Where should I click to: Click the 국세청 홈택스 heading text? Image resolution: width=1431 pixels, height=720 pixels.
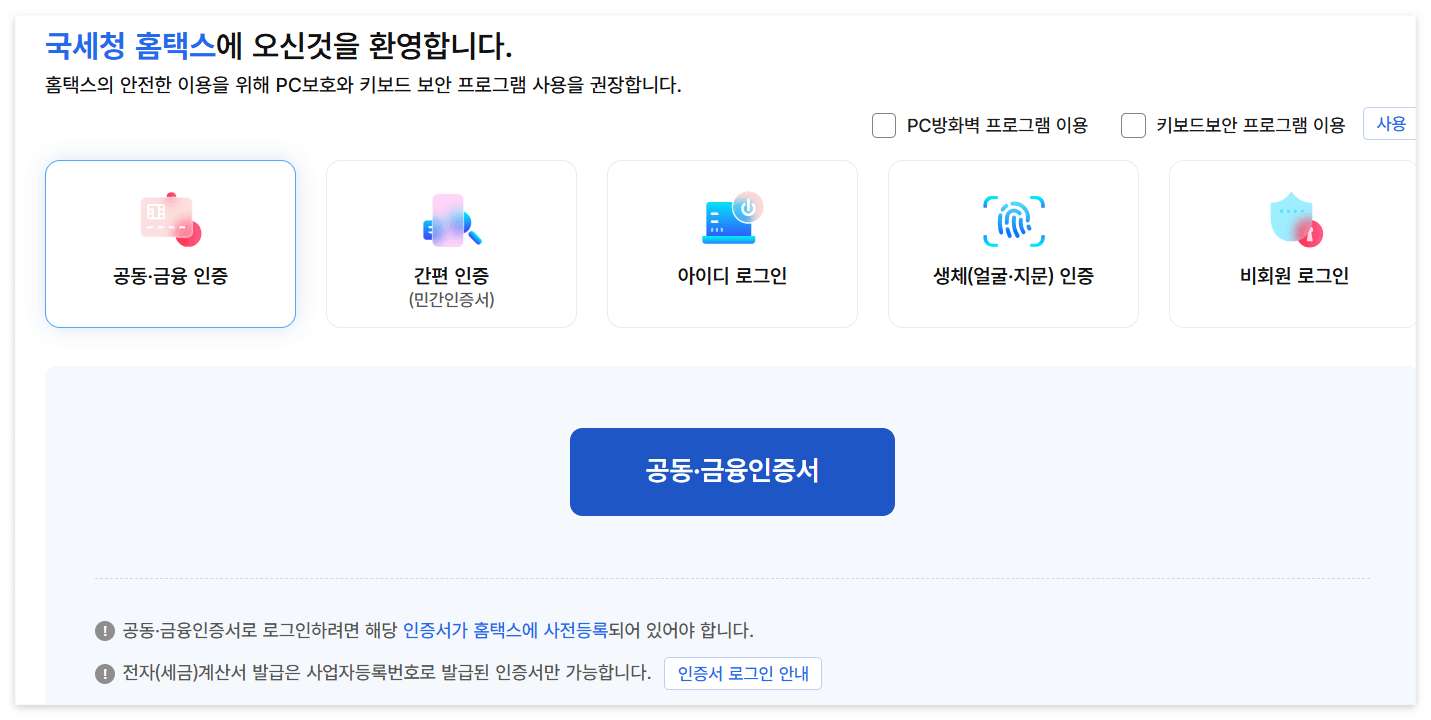pos(130,46)
